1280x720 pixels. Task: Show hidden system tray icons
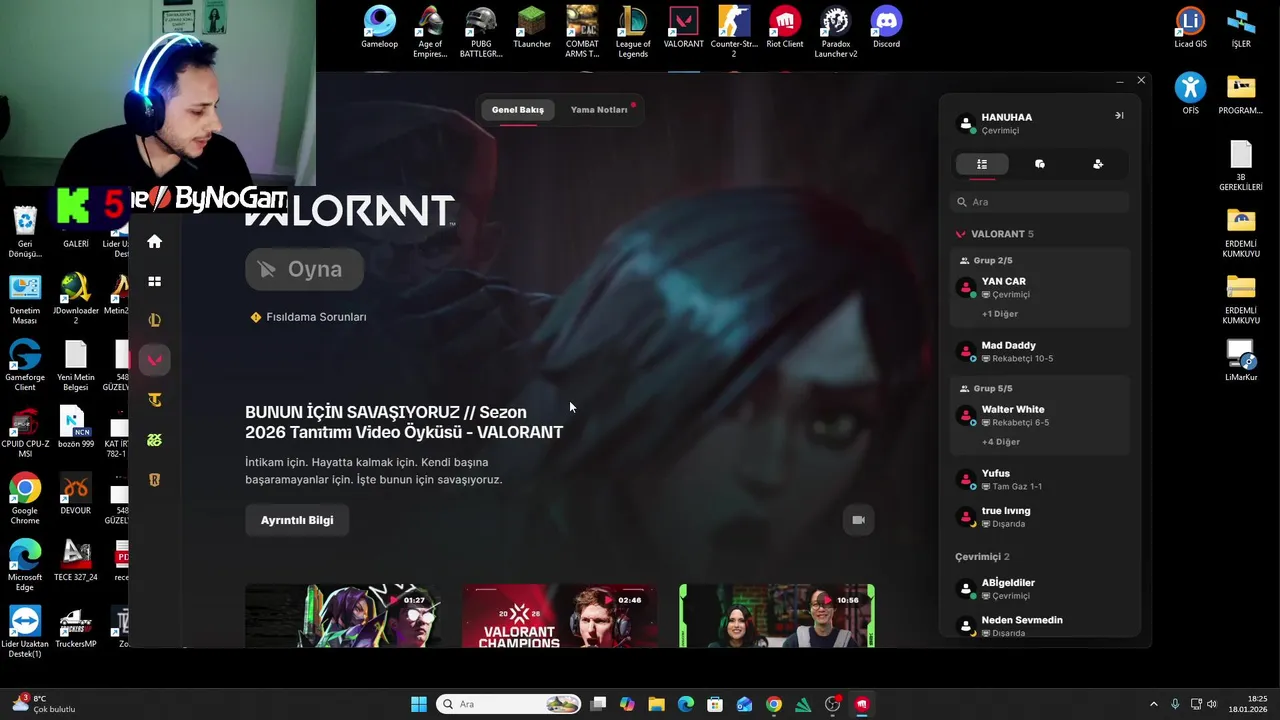1153,704
